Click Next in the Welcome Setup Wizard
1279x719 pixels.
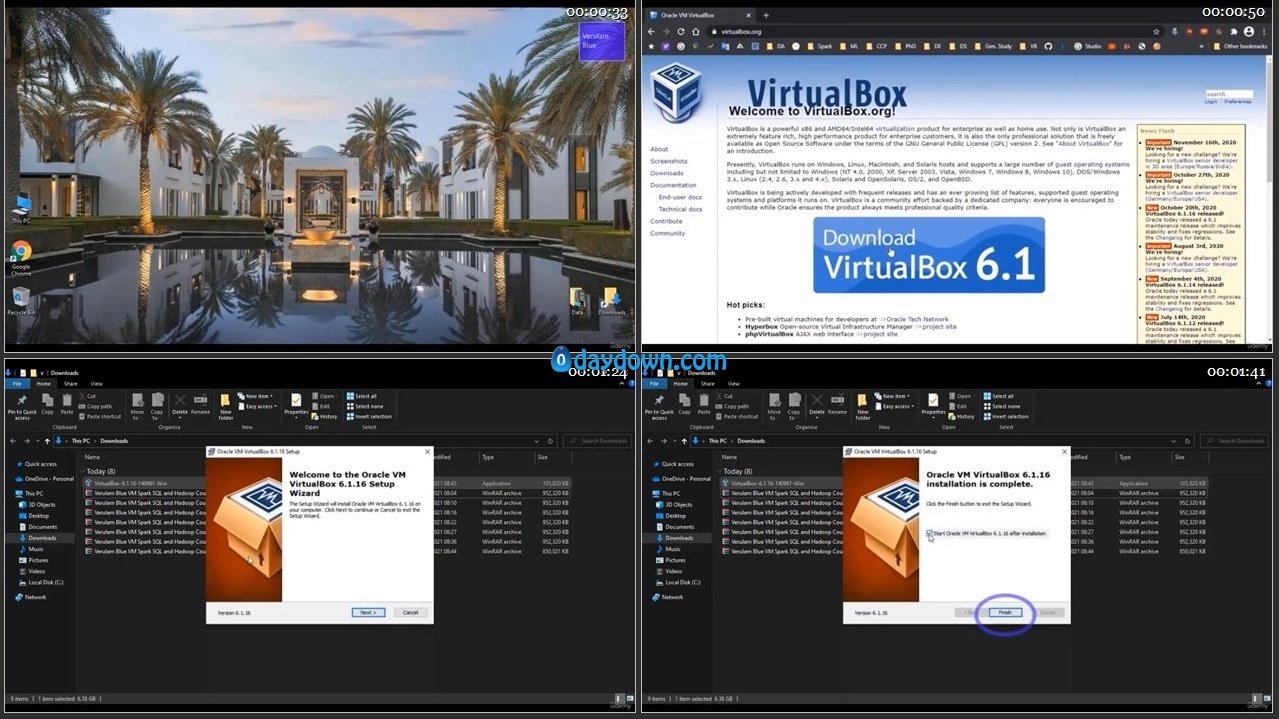coord(367,612)
